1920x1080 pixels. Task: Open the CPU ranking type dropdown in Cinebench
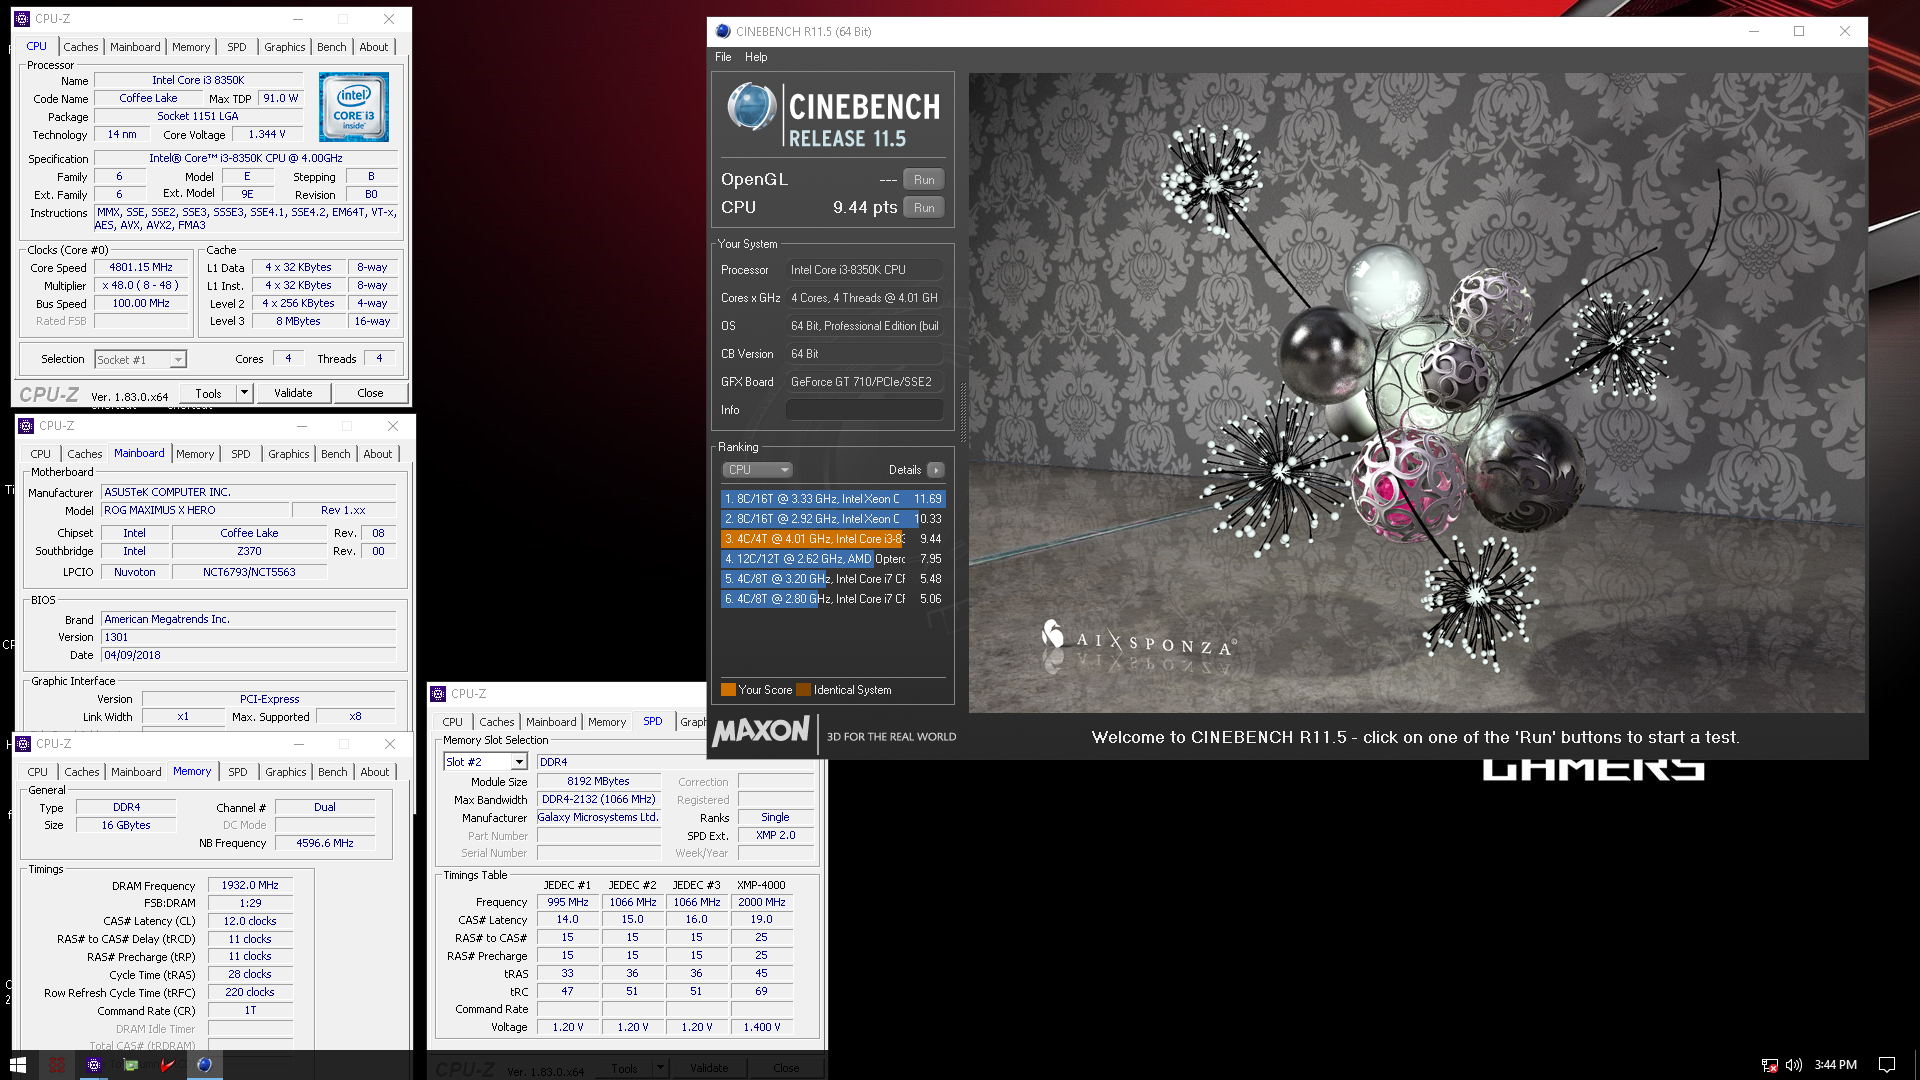757,470
